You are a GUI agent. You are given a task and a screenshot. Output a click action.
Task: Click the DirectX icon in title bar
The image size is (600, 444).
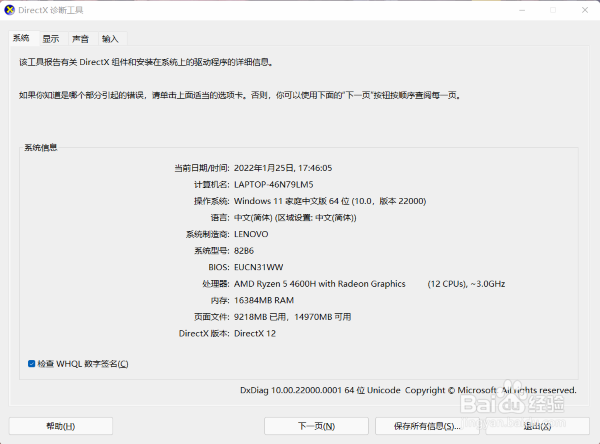[10, 10]
